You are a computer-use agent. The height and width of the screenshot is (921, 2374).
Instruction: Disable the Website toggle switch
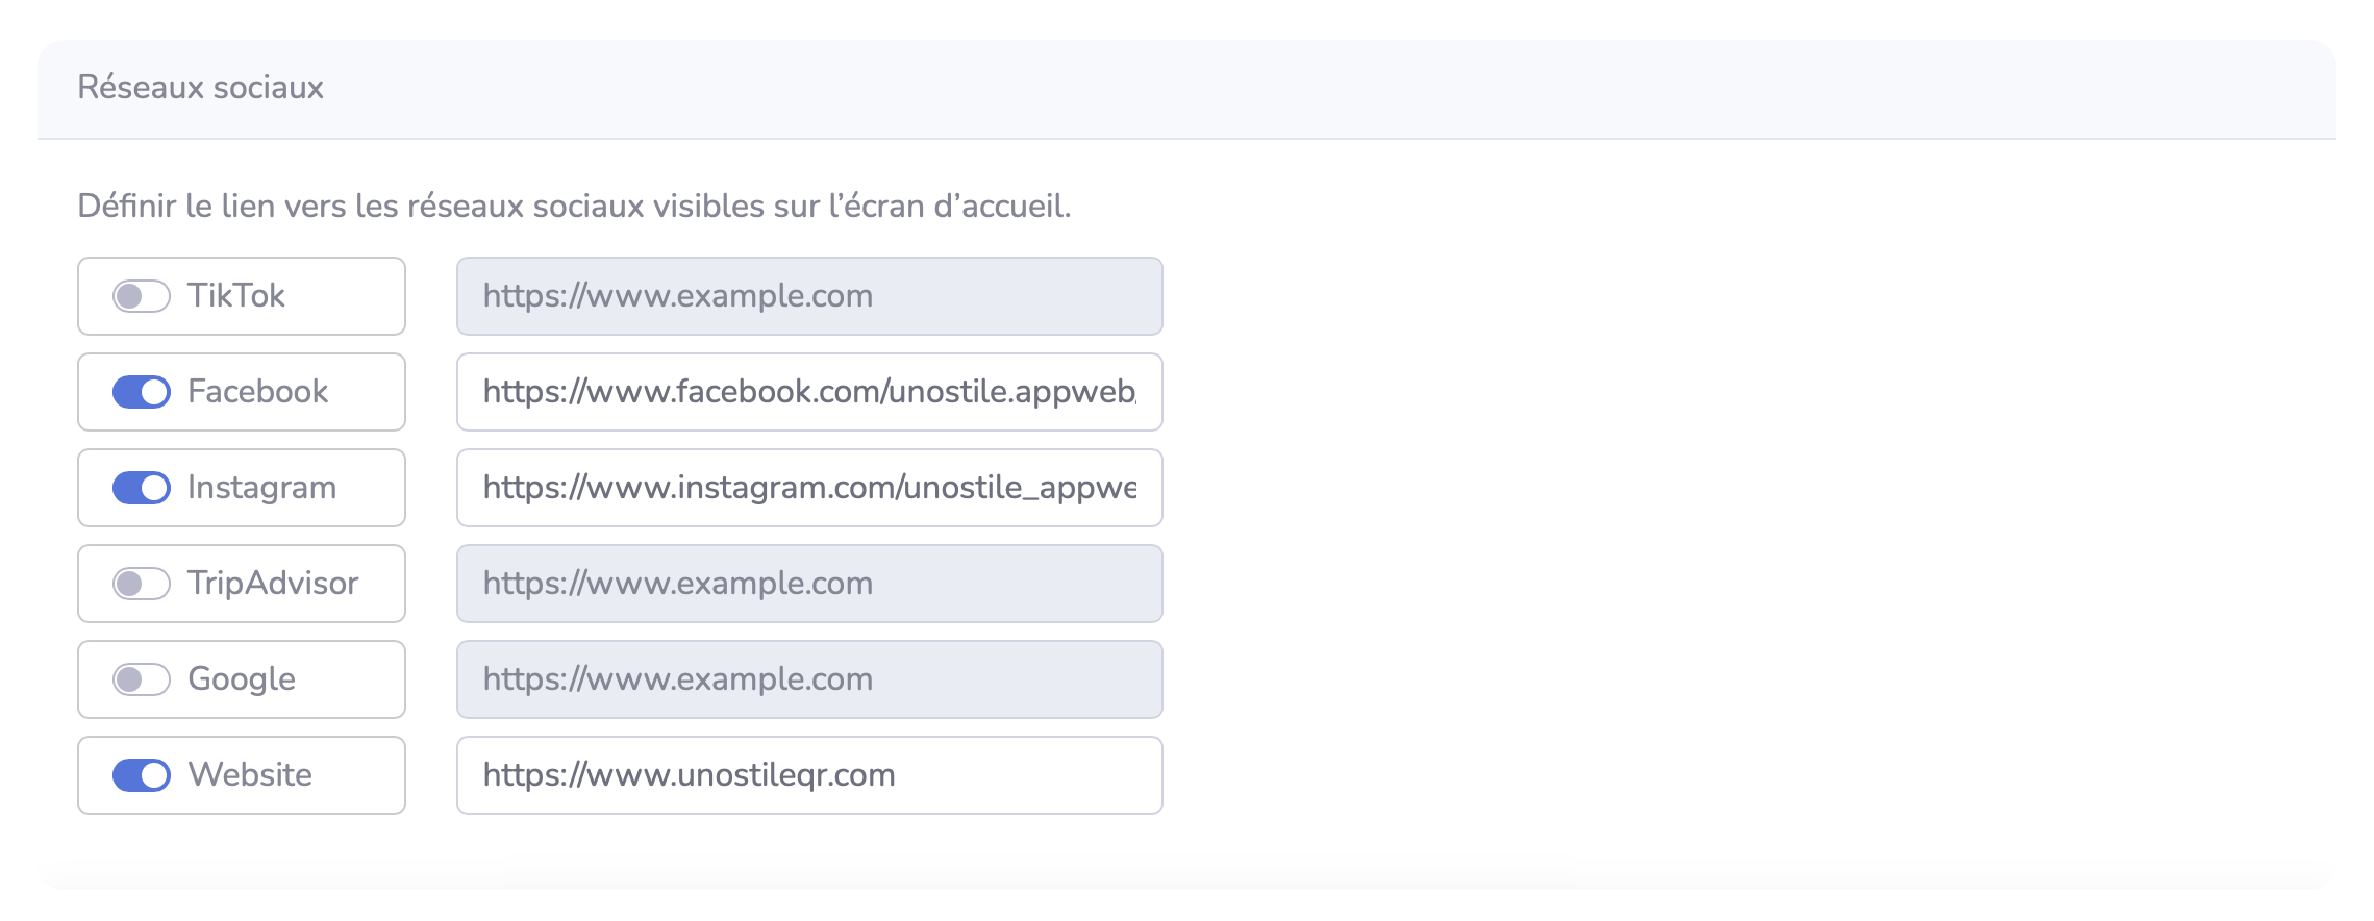tap(141, 775)
